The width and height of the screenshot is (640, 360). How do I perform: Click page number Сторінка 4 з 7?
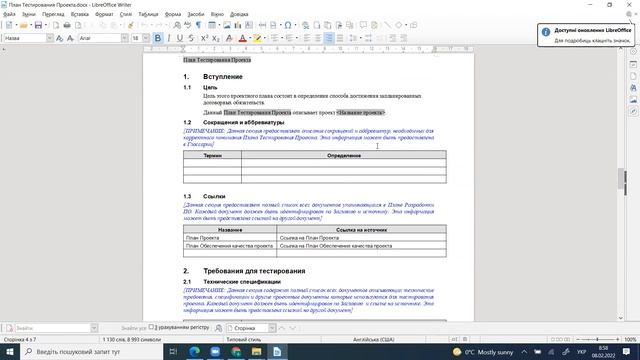(x=20, y=340)
